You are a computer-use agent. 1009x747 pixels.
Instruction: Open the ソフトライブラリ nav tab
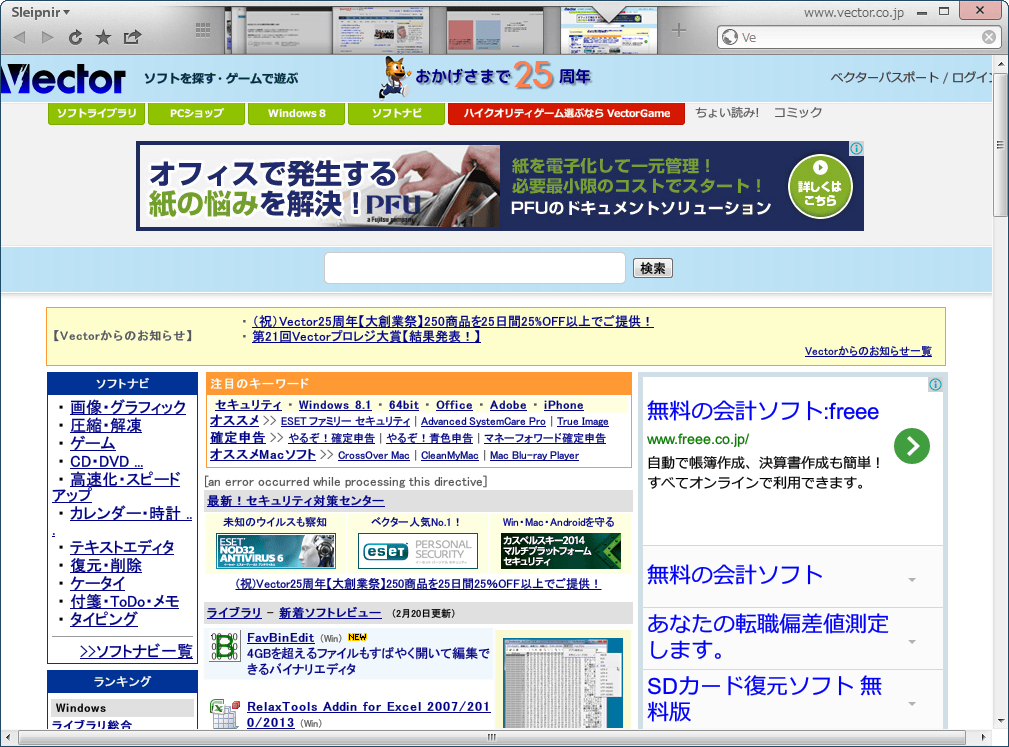point(97,113)
